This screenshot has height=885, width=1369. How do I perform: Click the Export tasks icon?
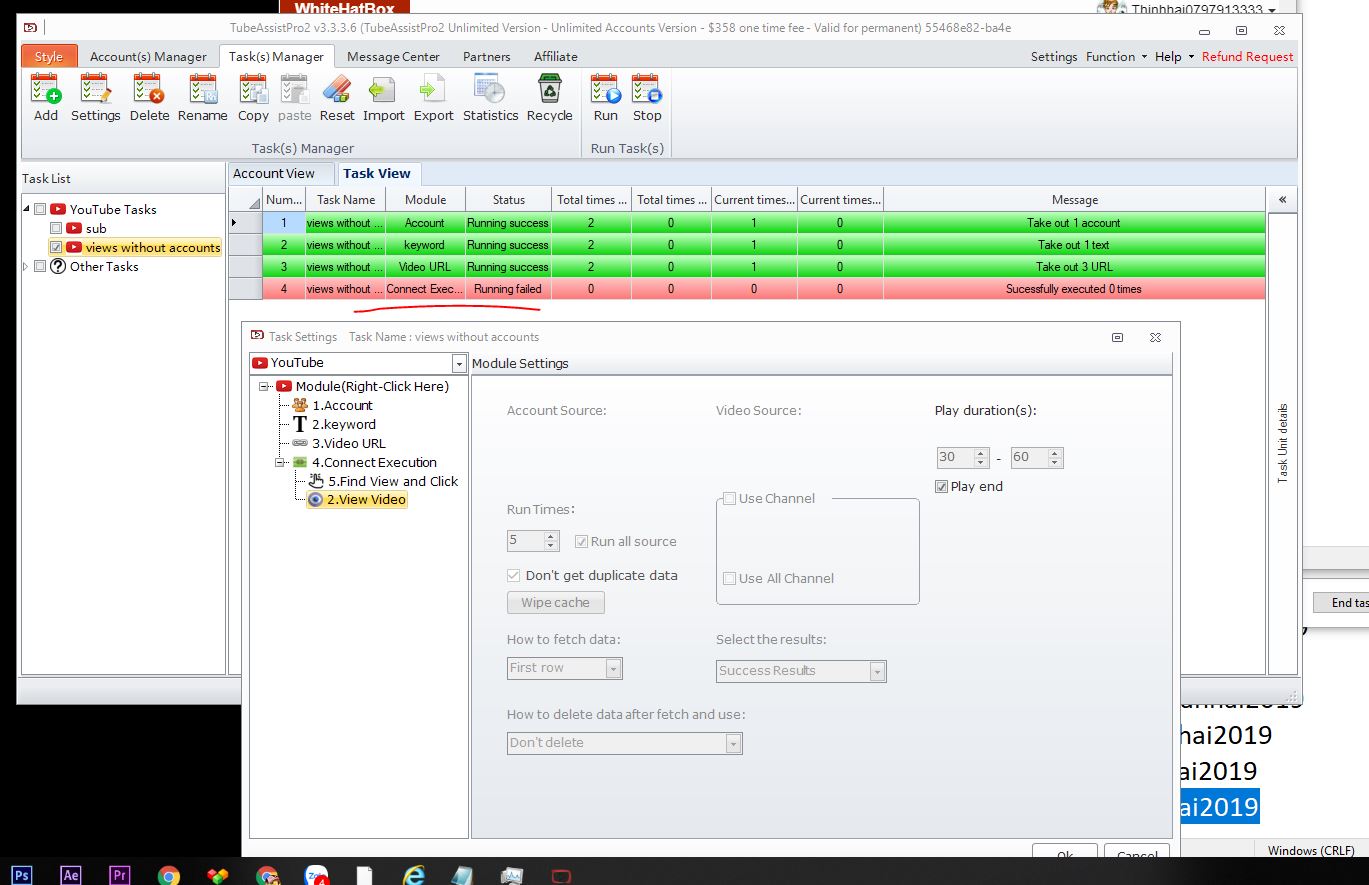[x=433, y=92]
